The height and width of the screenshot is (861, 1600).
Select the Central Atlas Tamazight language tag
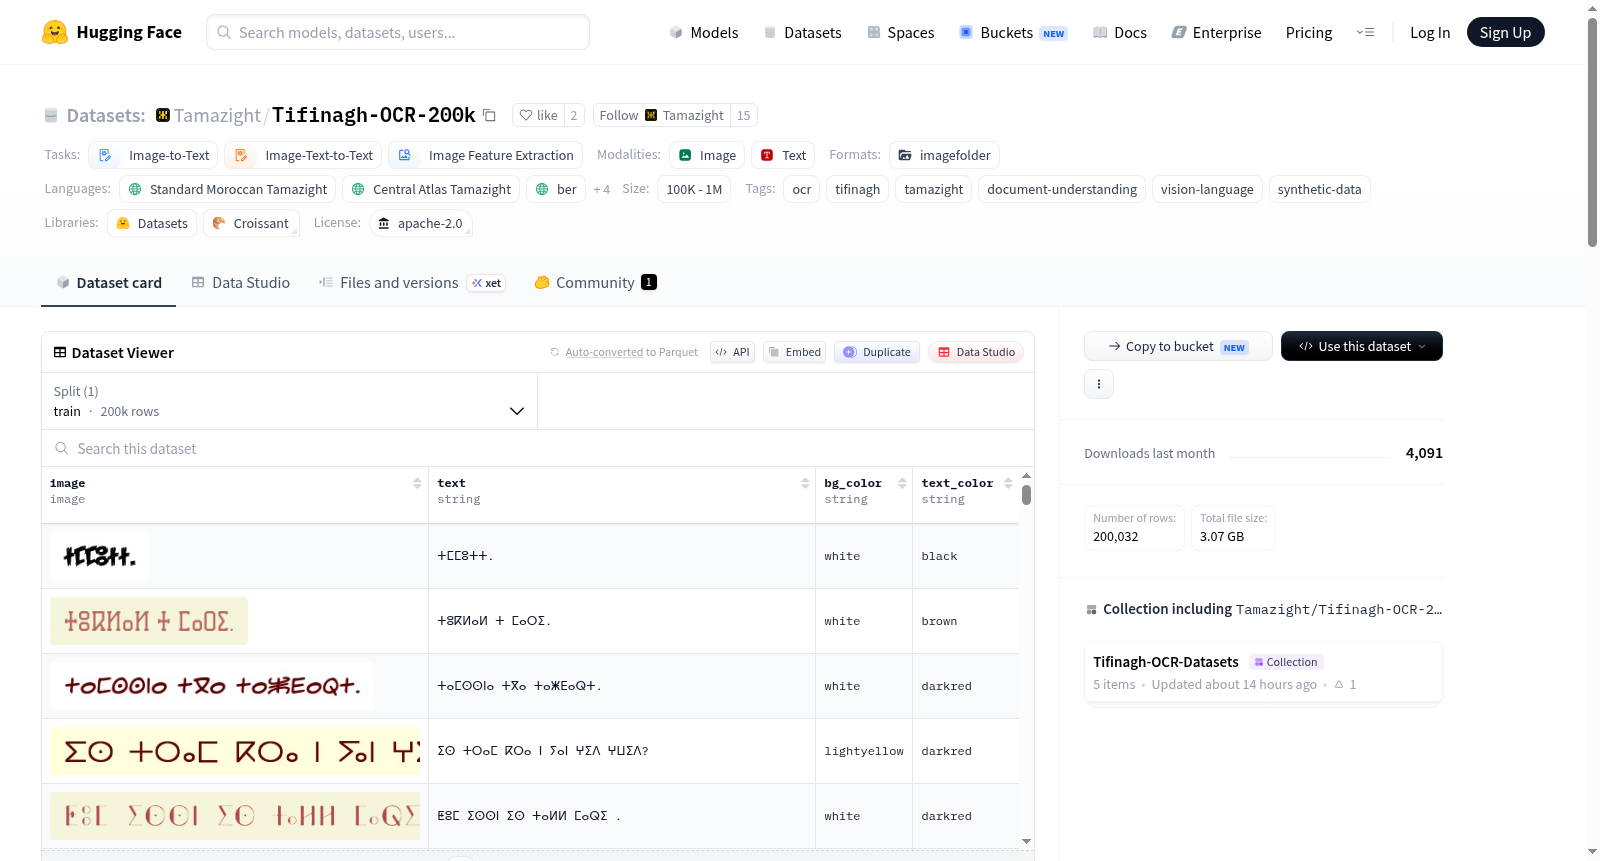(431, 189)
